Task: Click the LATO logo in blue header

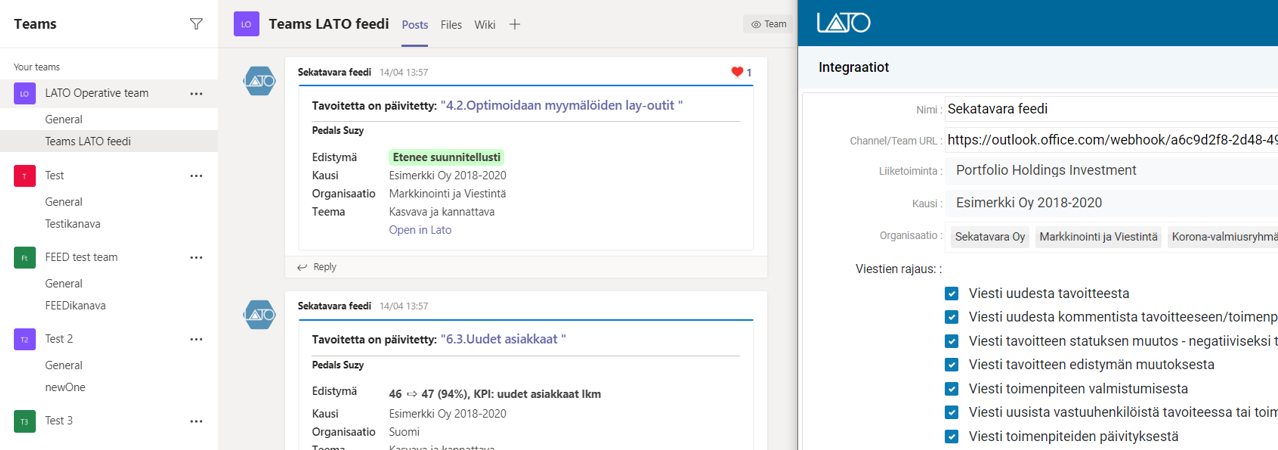Action: tap(843, 22)
